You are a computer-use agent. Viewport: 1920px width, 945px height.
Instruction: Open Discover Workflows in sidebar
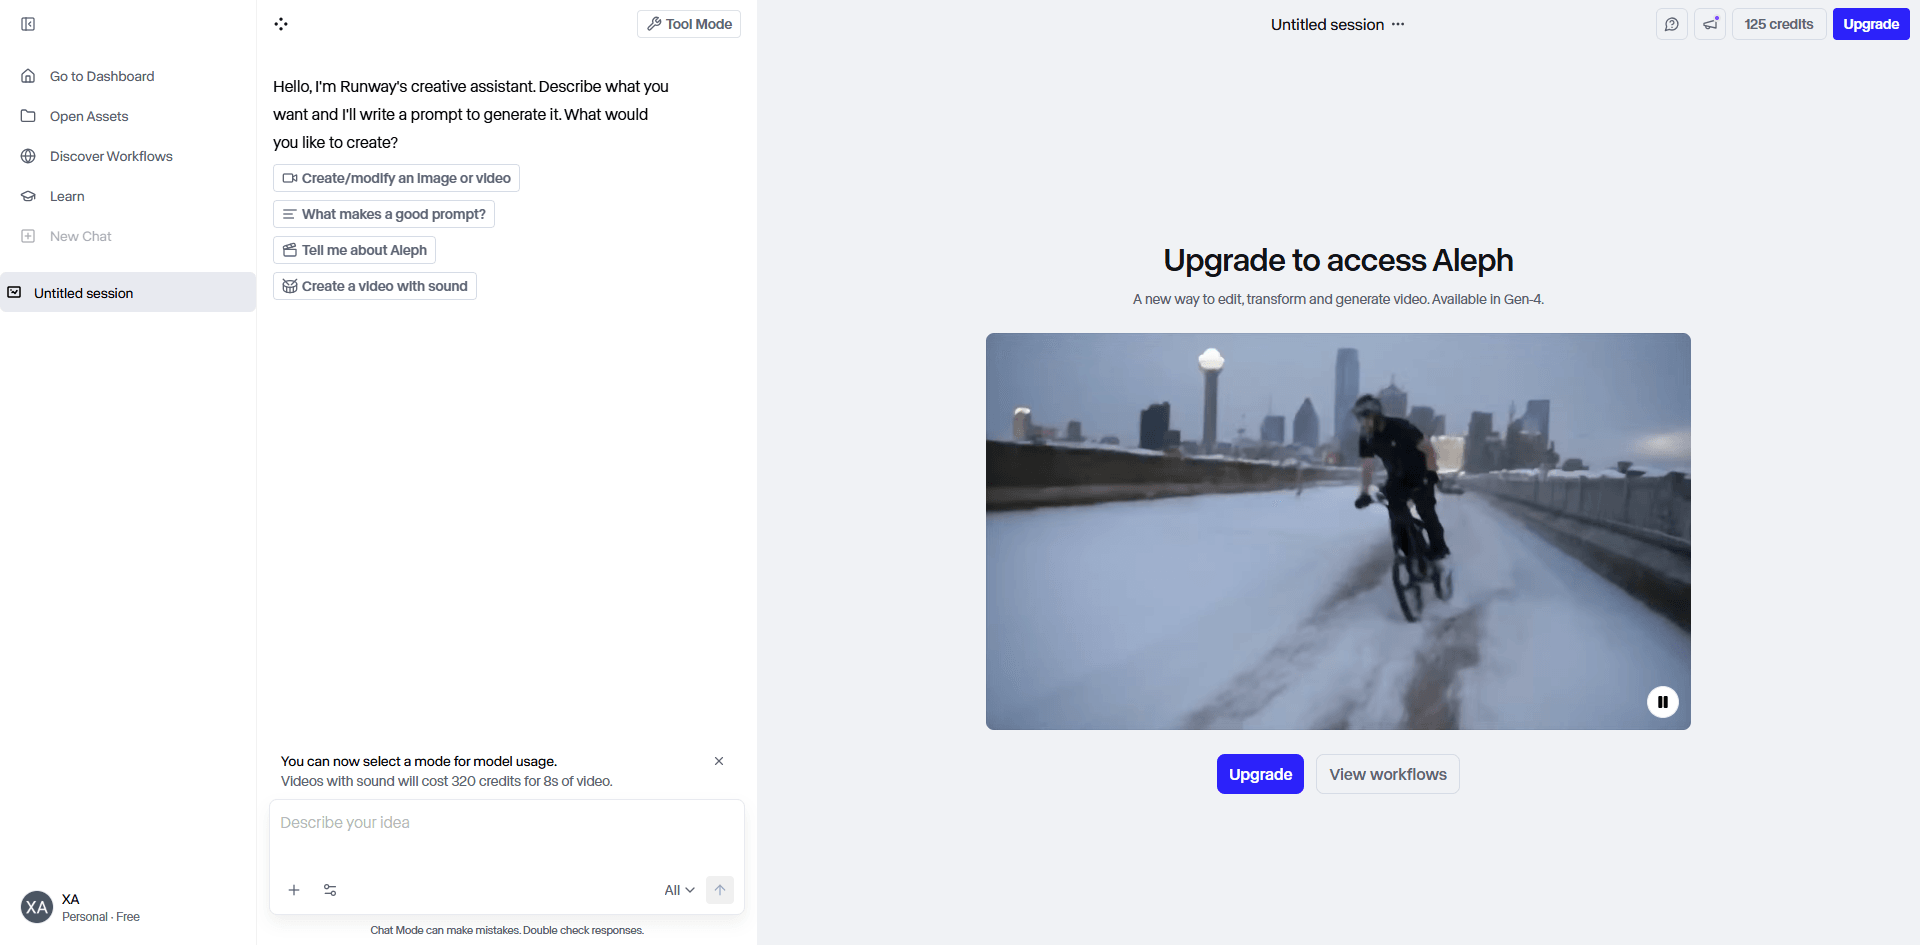click(x=110, y=156)
